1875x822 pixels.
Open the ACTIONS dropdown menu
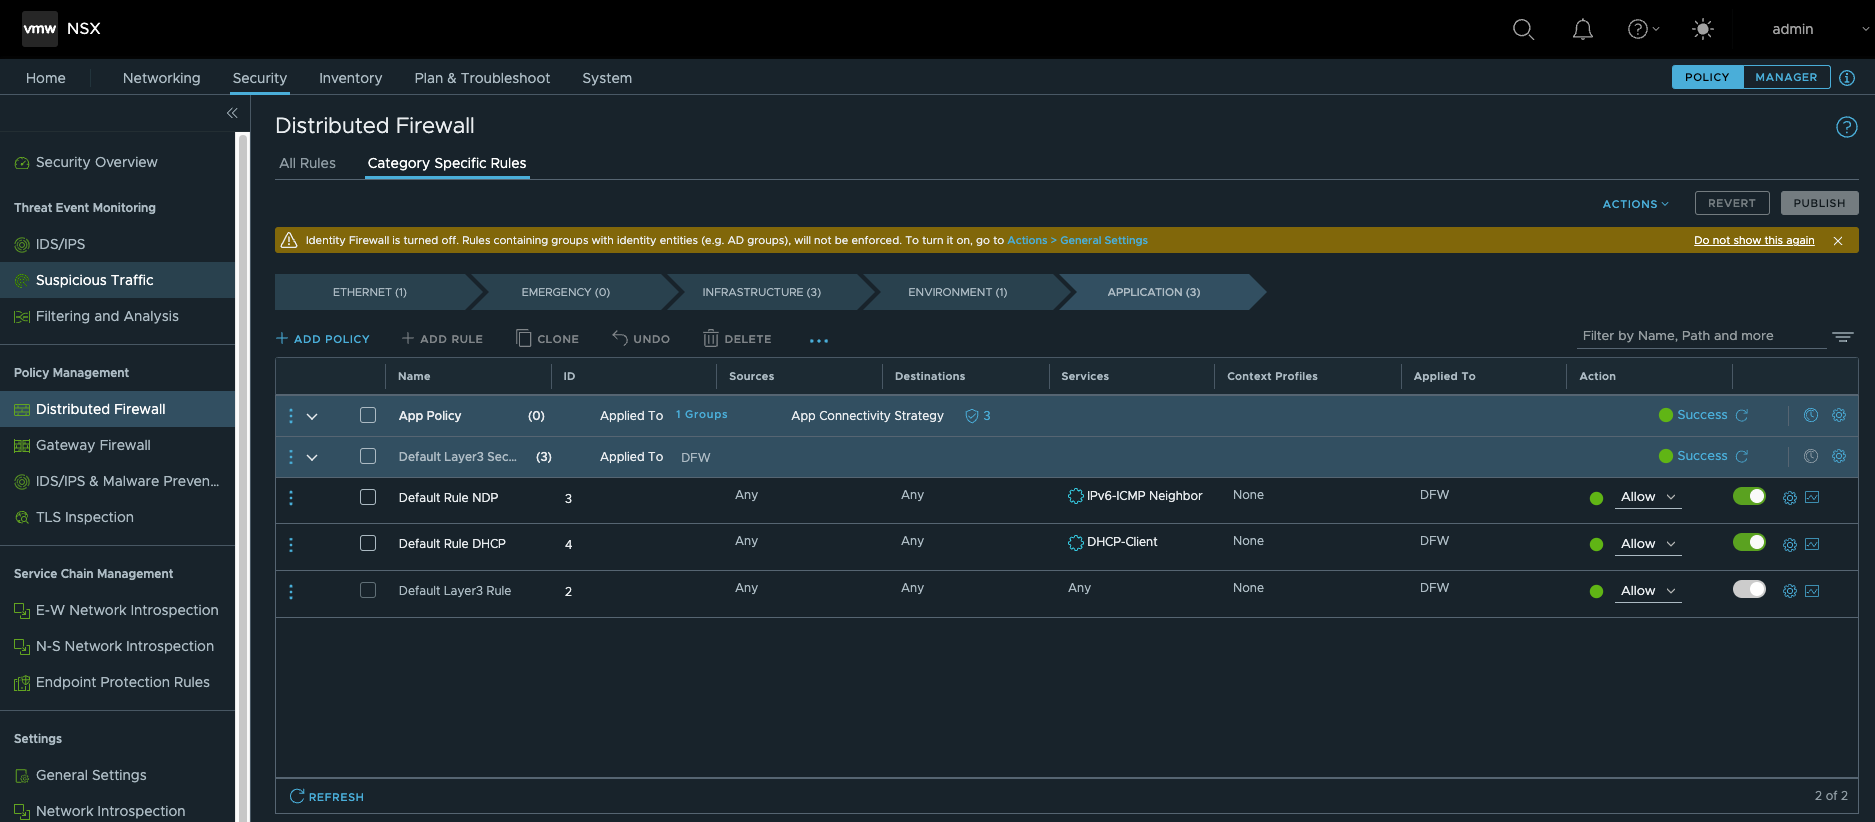coord(1635,204)
